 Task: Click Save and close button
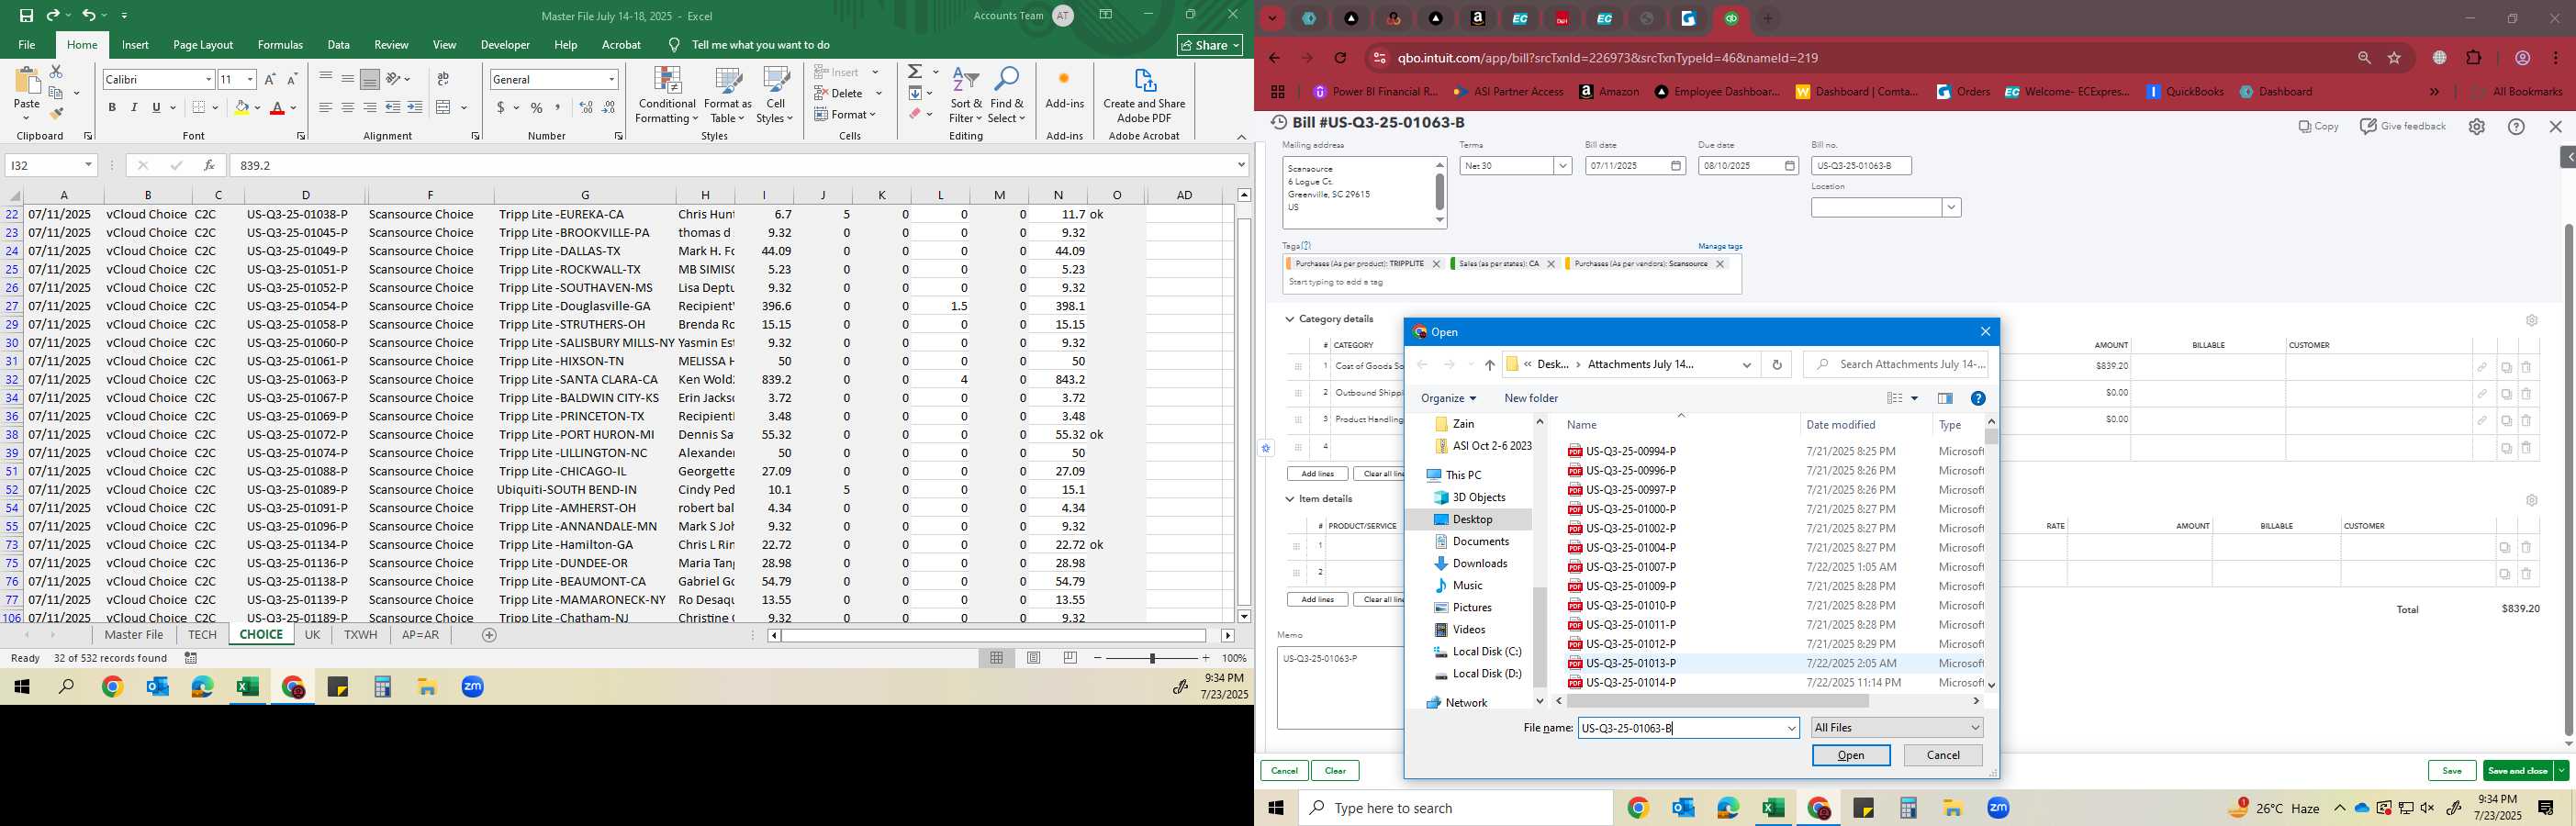[2518, 771]
